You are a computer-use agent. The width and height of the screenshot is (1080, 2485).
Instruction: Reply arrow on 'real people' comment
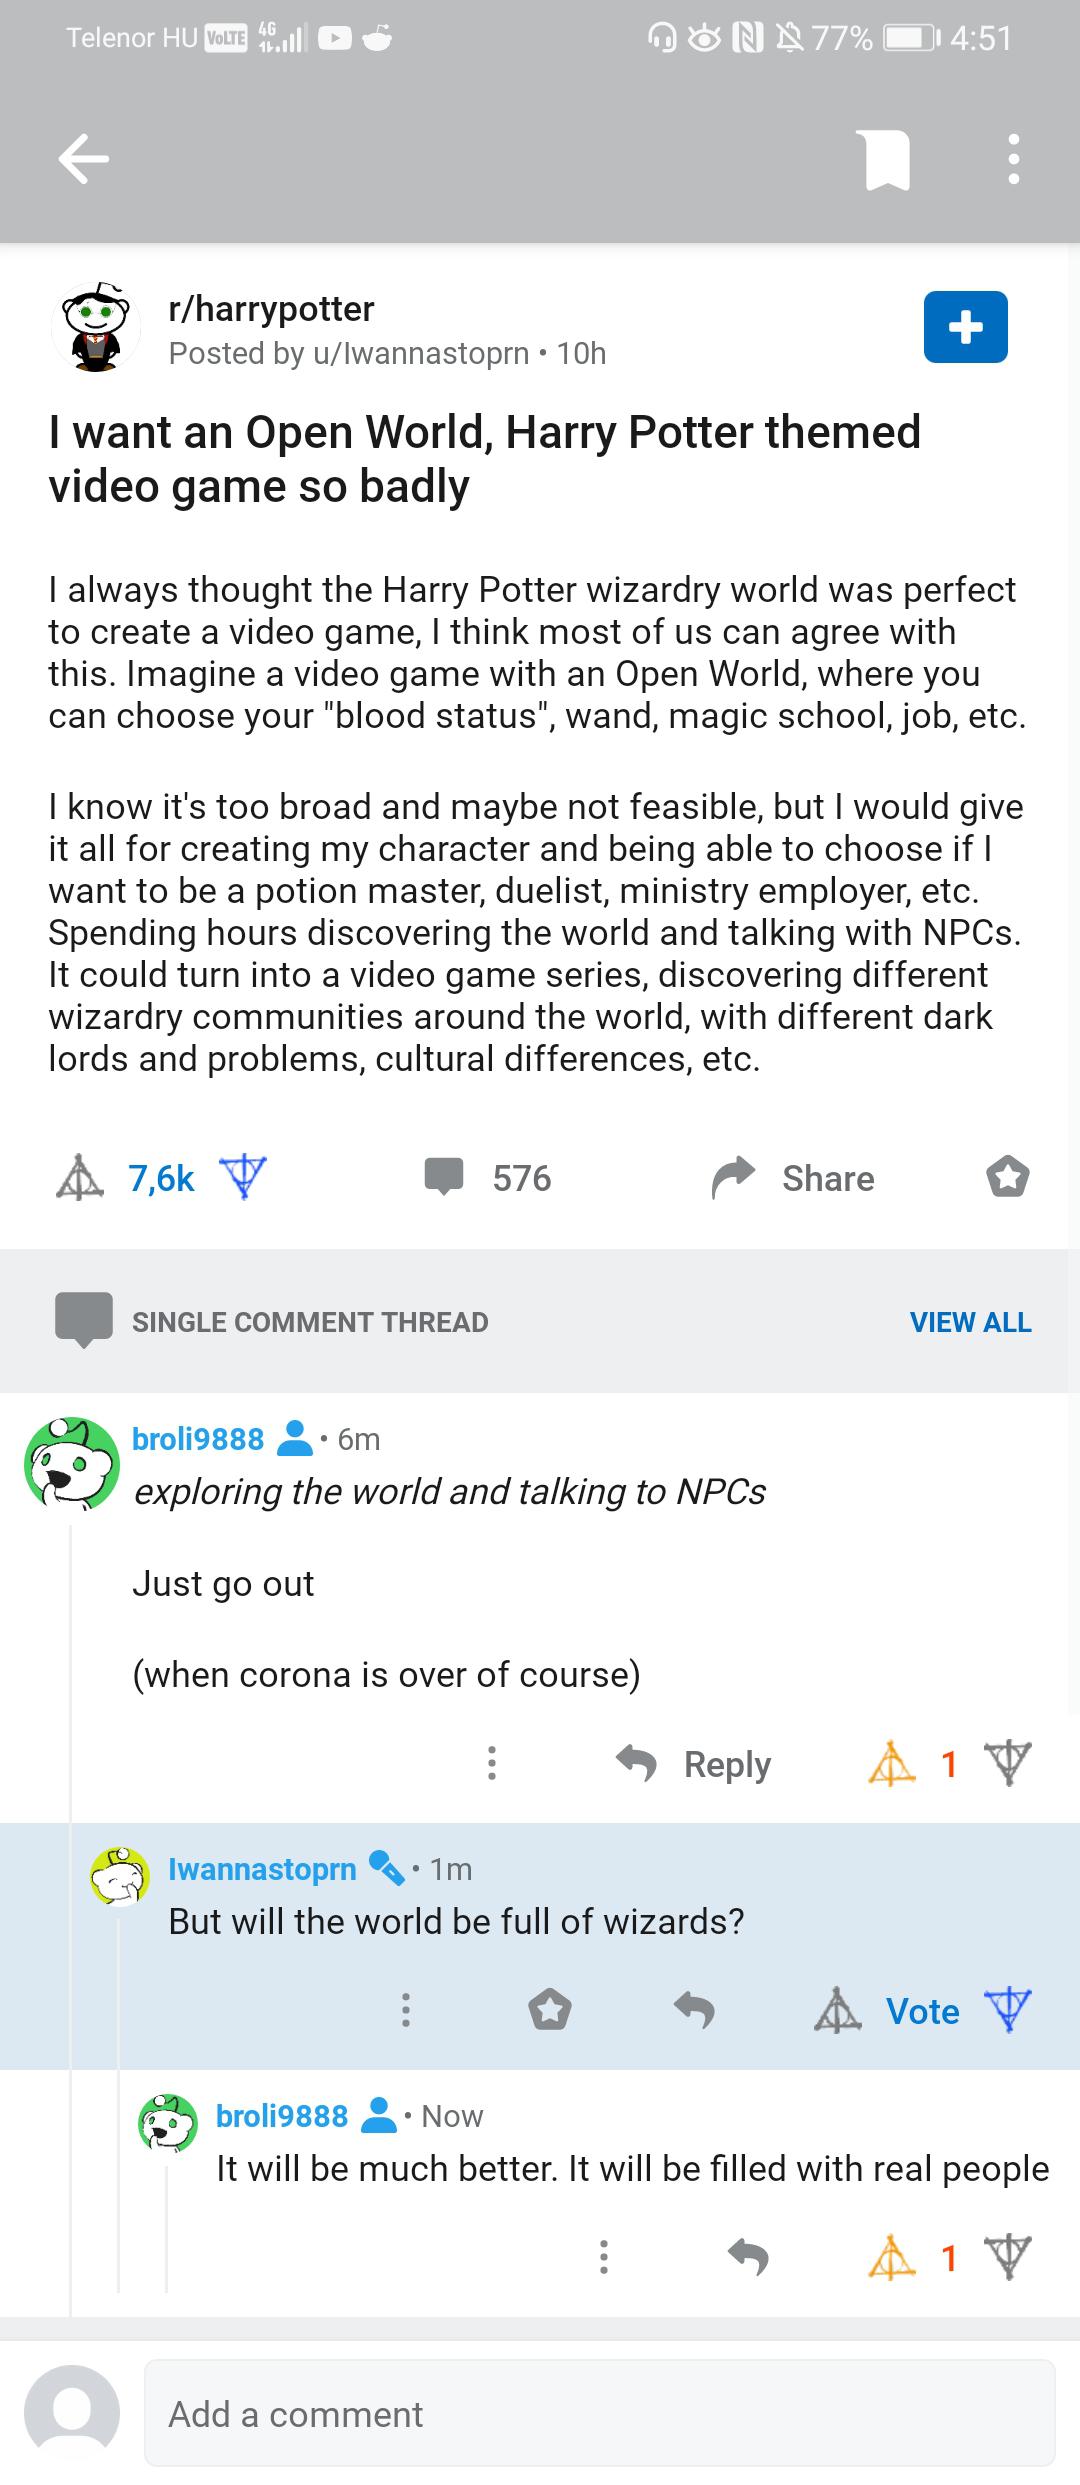pos(748,2257)
